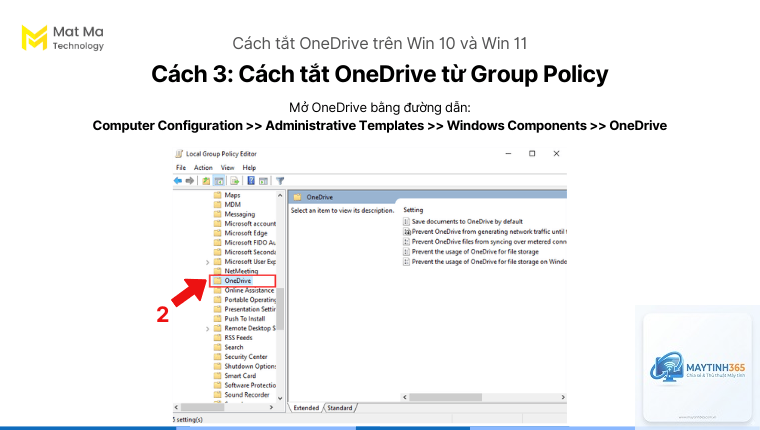Click the Mat Ma Technology logo

click(63, 38)
